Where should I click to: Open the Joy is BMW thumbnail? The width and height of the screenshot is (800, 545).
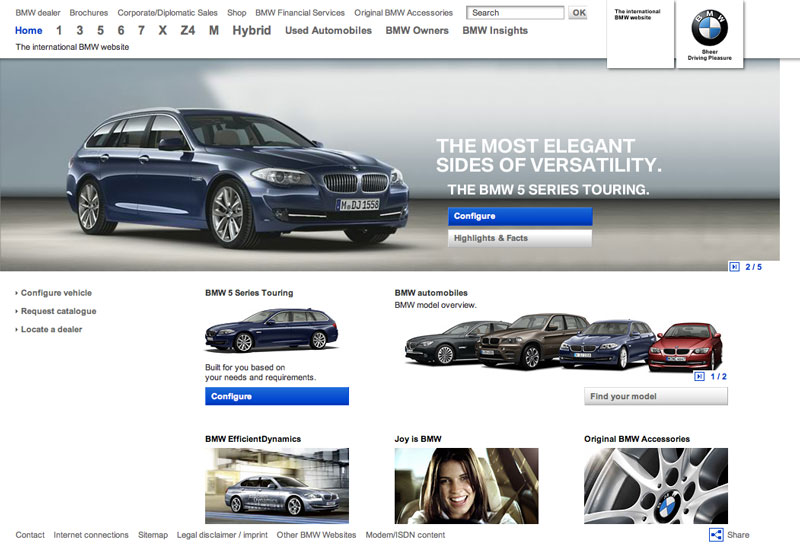pyautogui.click(x=466, y=486)
